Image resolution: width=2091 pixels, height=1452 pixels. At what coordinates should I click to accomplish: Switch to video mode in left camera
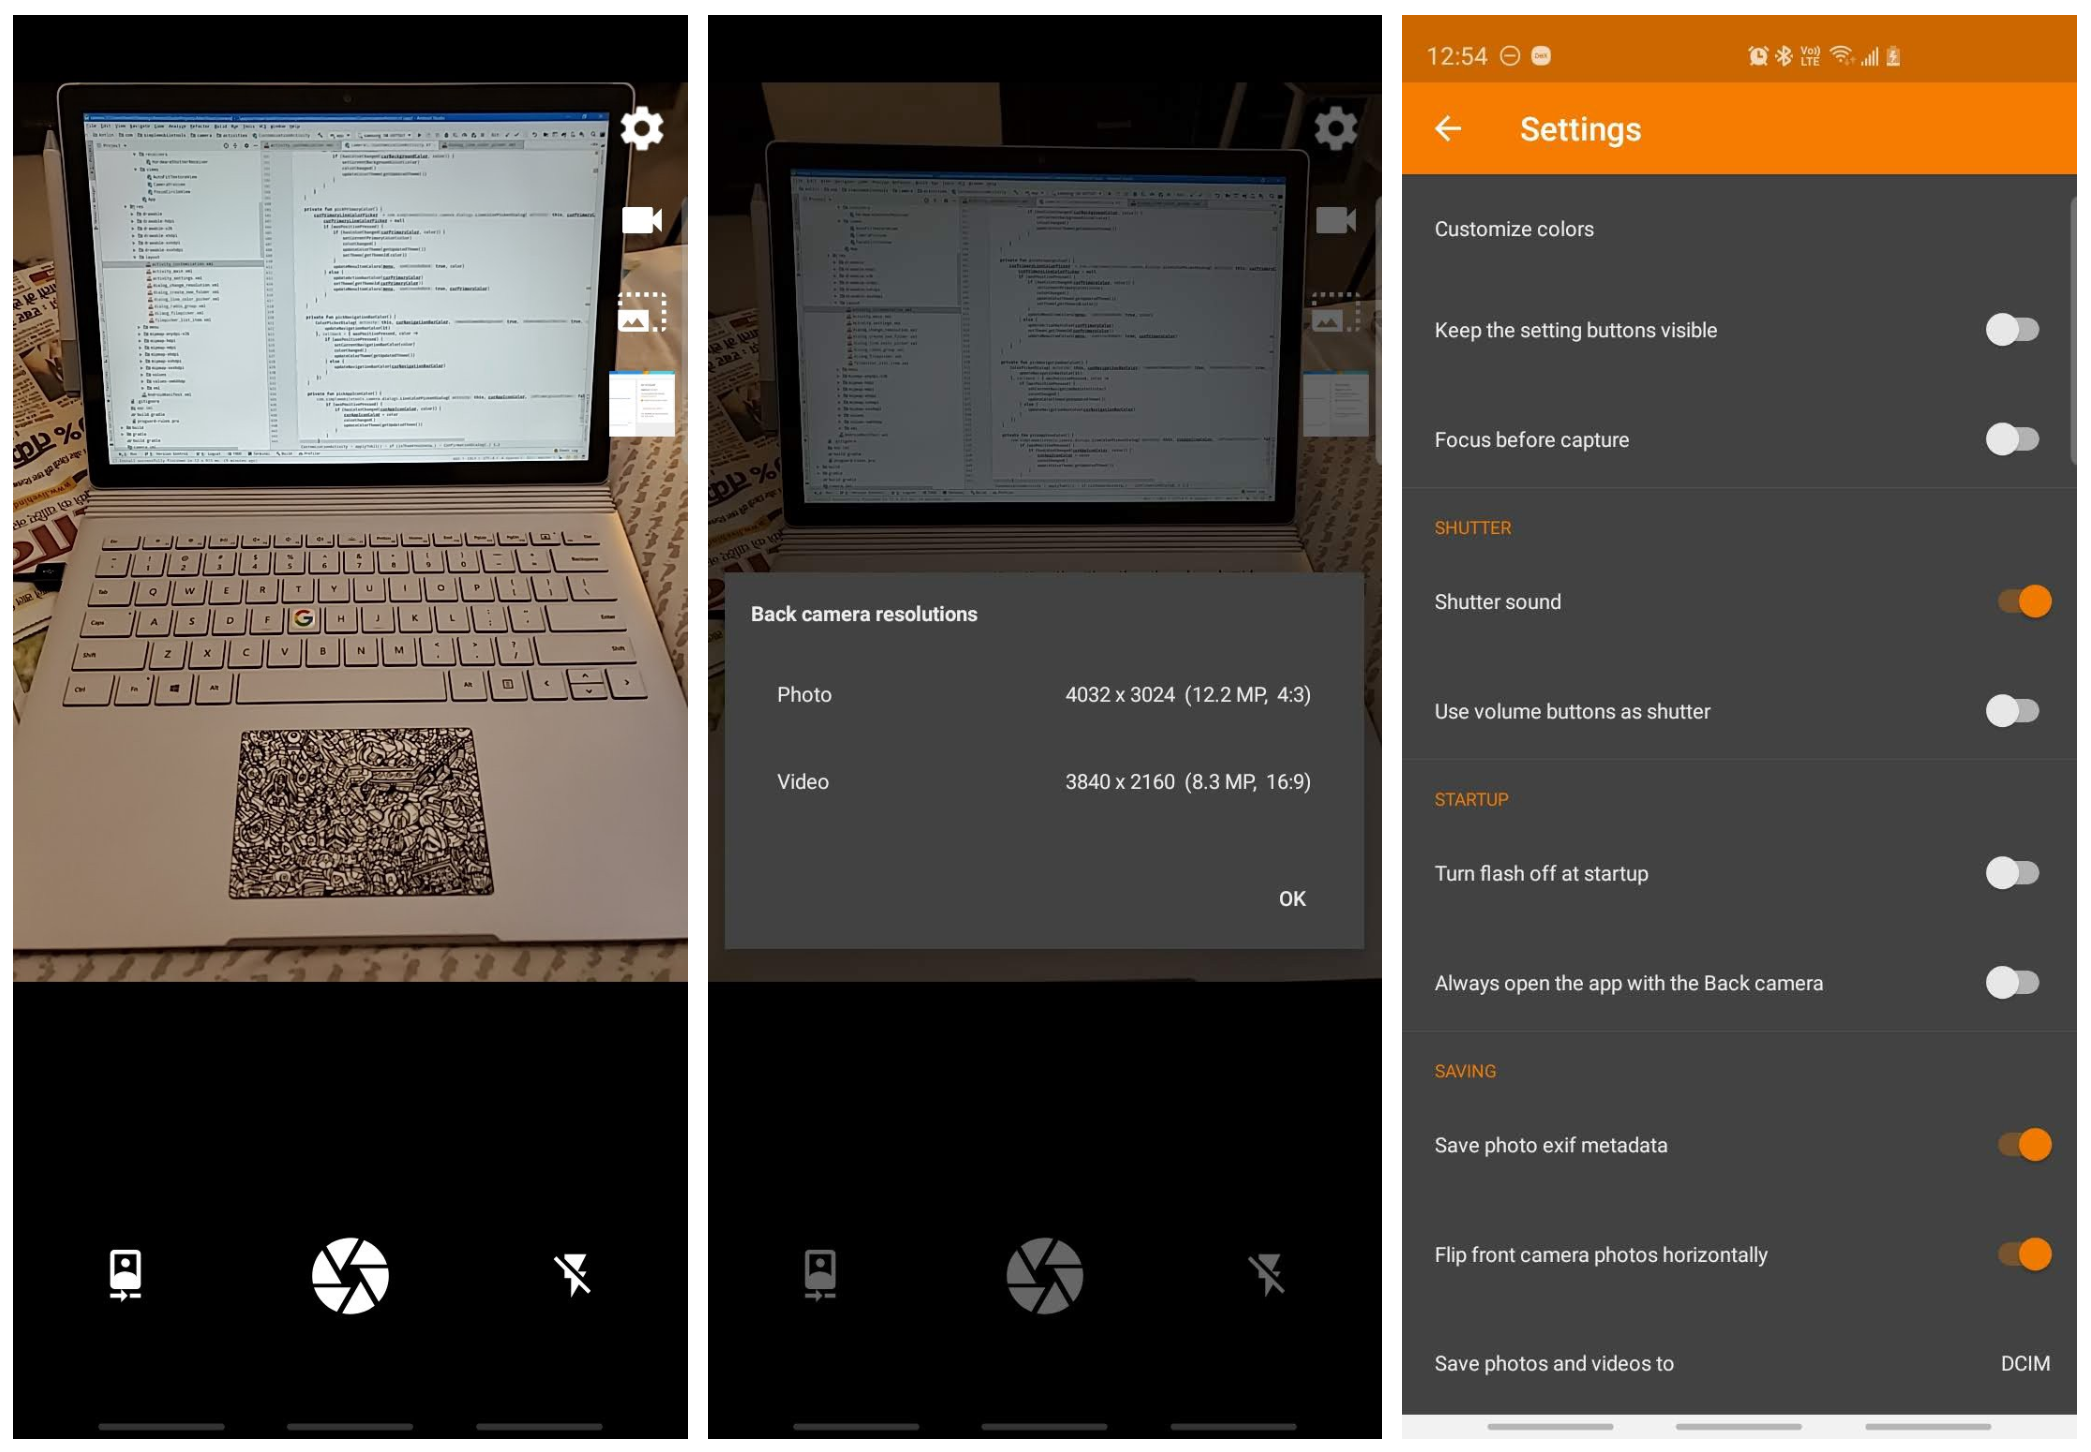(x=641, y=220)
